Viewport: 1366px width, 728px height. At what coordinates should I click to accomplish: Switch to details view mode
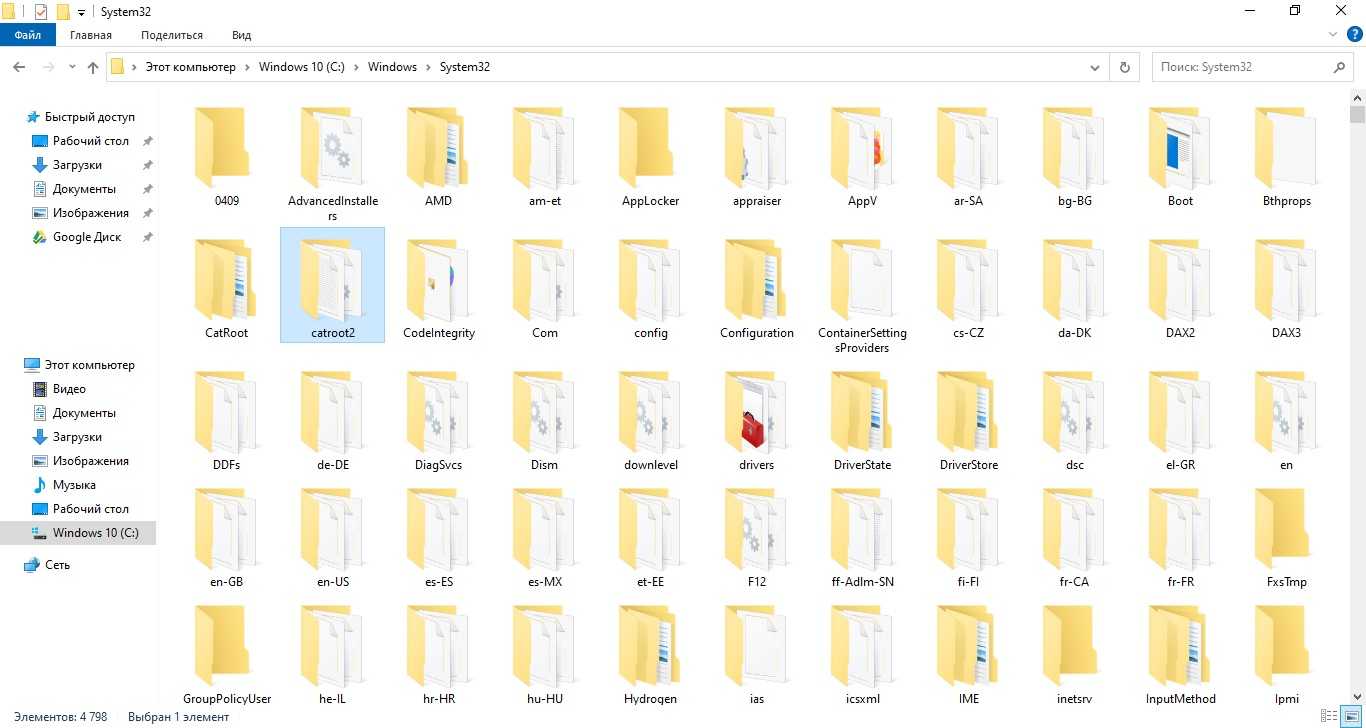pyautogui.click(x=1329, y=716)
